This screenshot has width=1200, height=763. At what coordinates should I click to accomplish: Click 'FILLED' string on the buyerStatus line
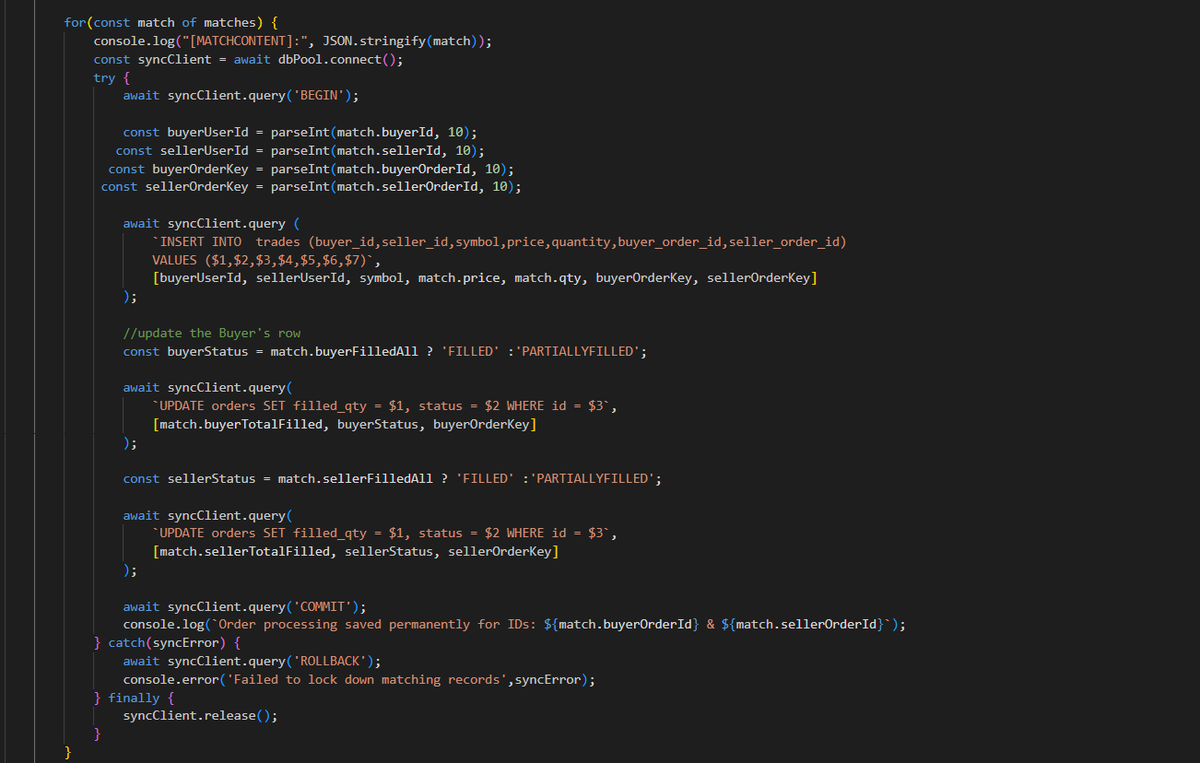pos(470,351)
